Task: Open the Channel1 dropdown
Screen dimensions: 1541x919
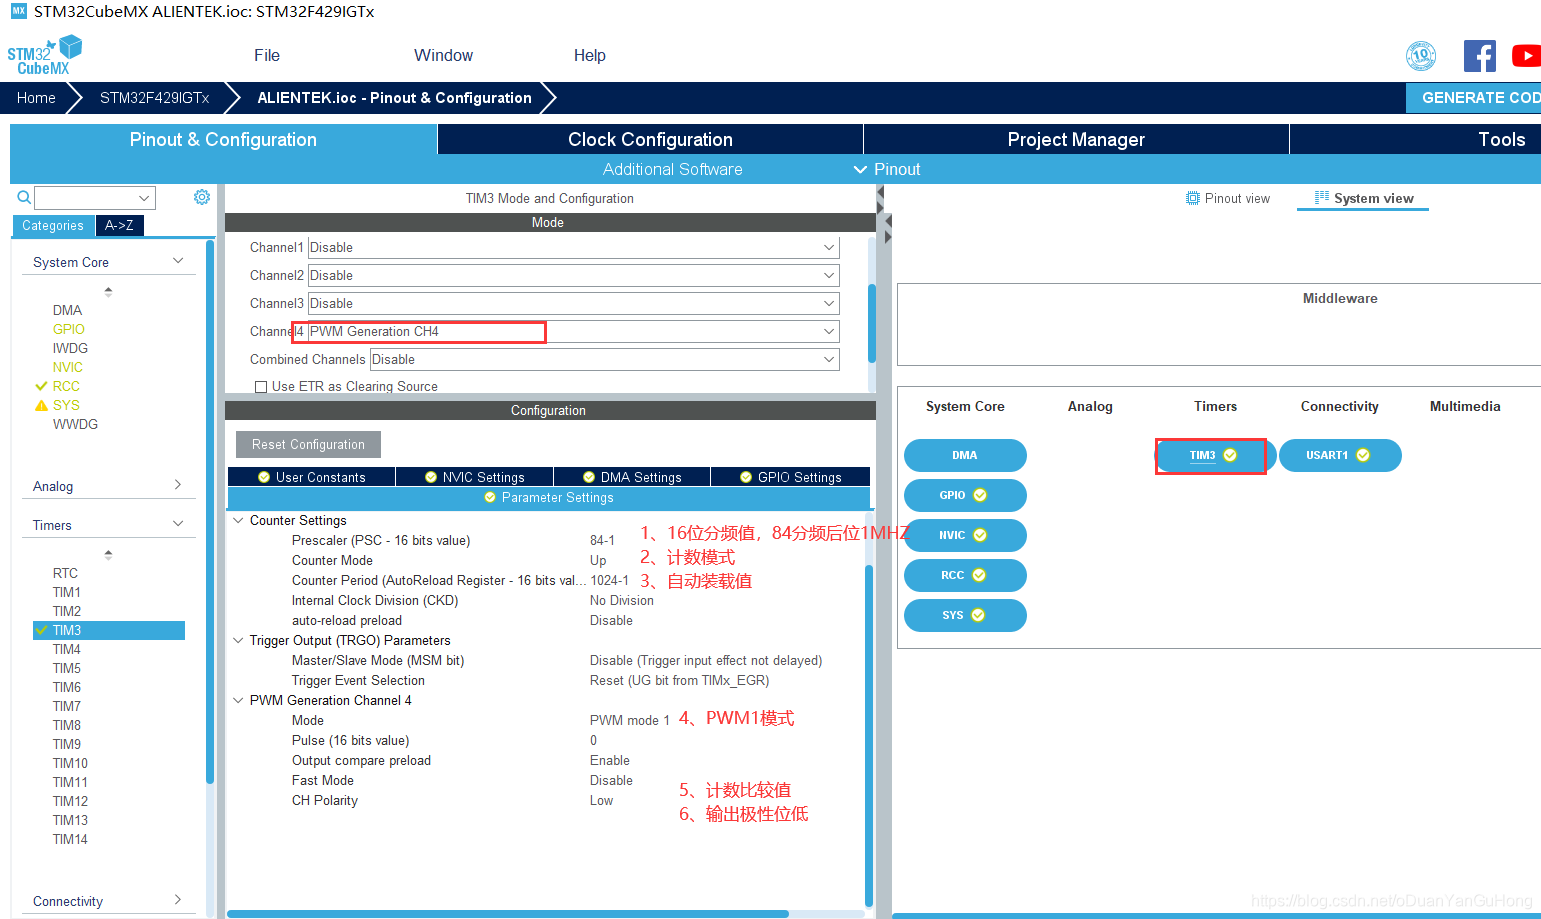Action: coord(573,247)
